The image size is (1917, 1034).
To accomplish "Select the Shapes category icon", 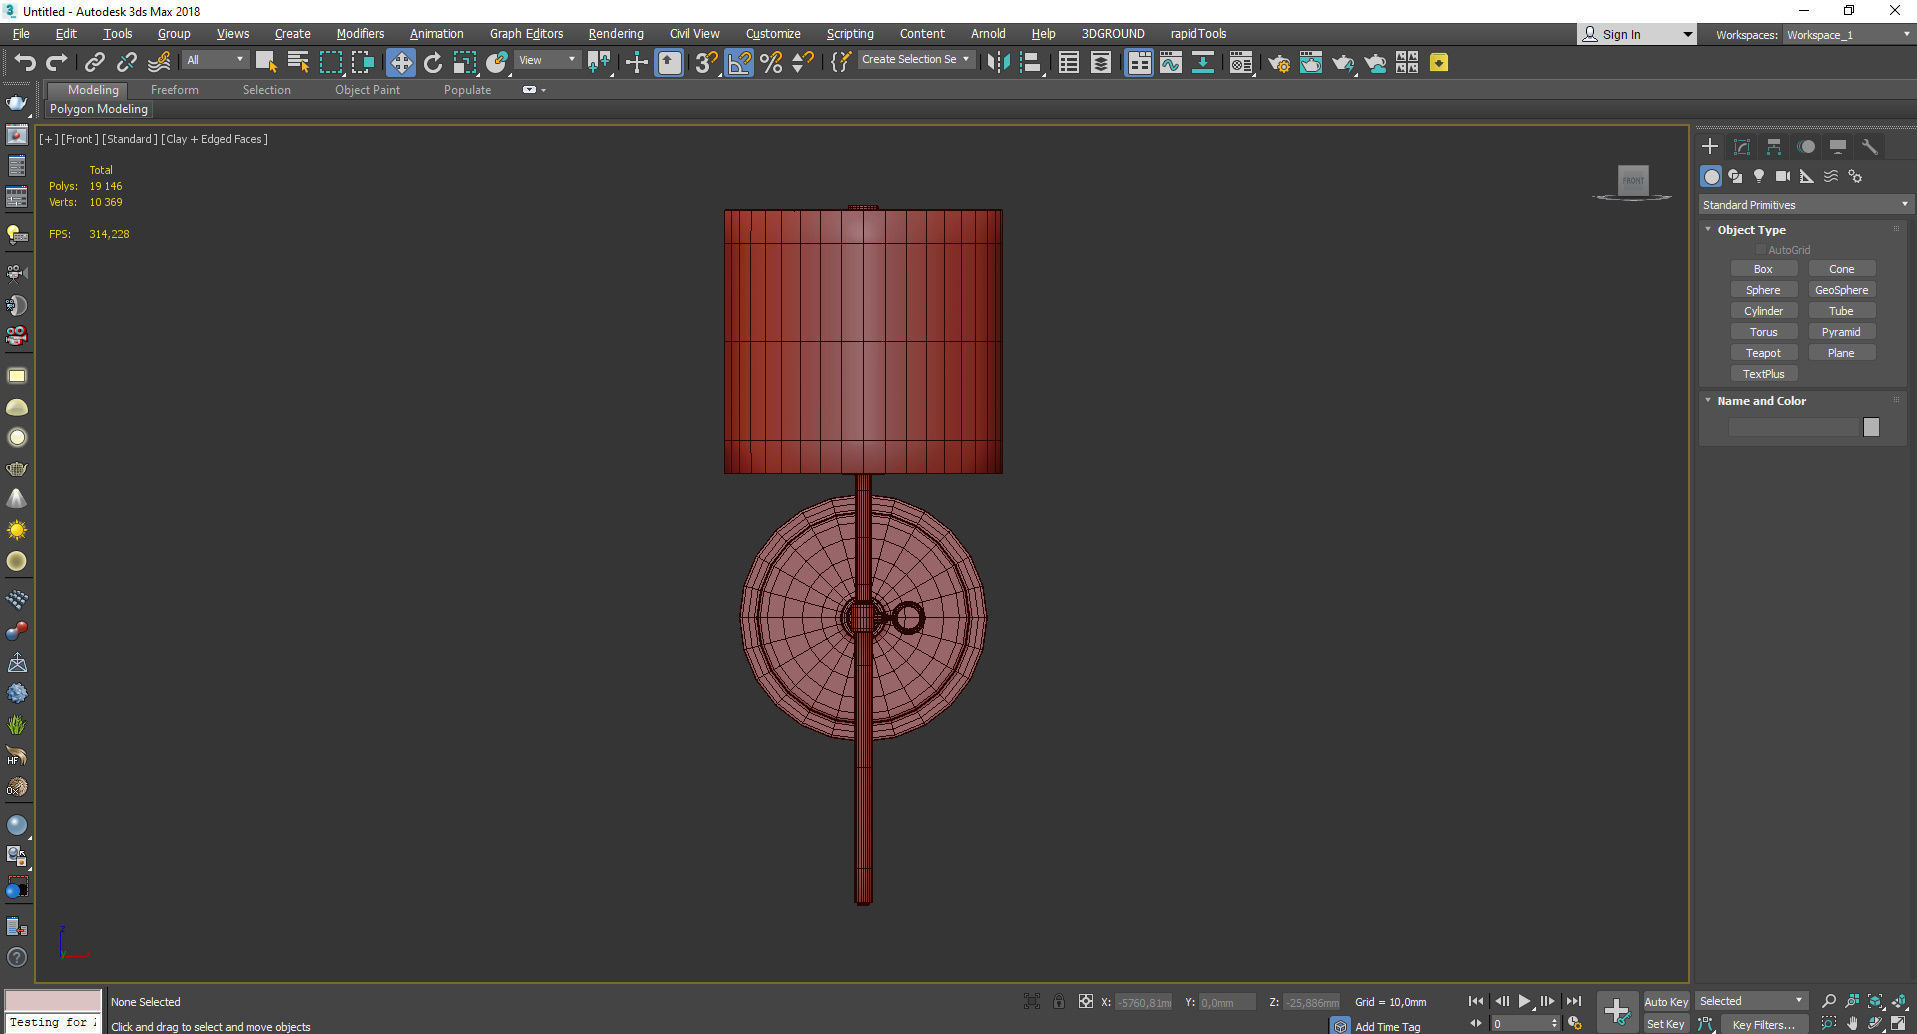I will click(1735, 176).
